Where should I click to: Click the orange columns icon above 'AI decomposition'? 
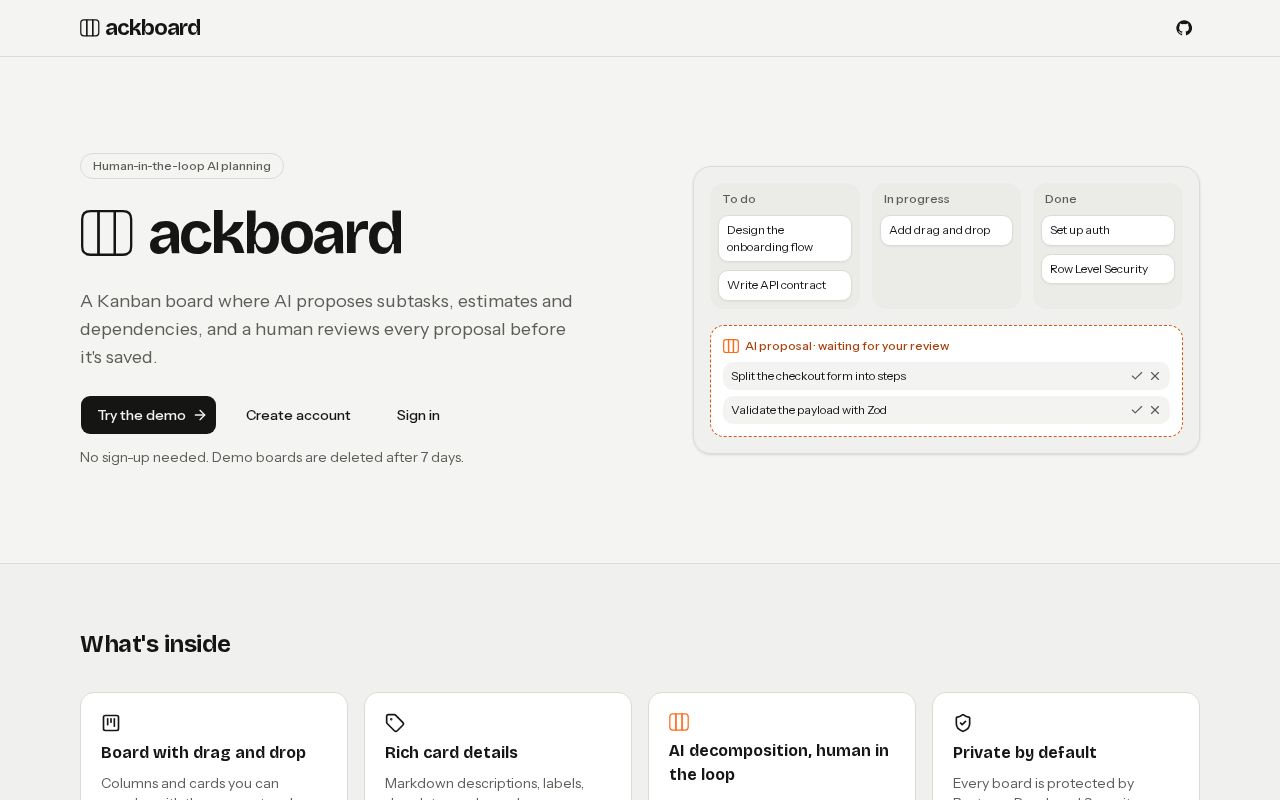pyautogui.click(x=679, y=722)
